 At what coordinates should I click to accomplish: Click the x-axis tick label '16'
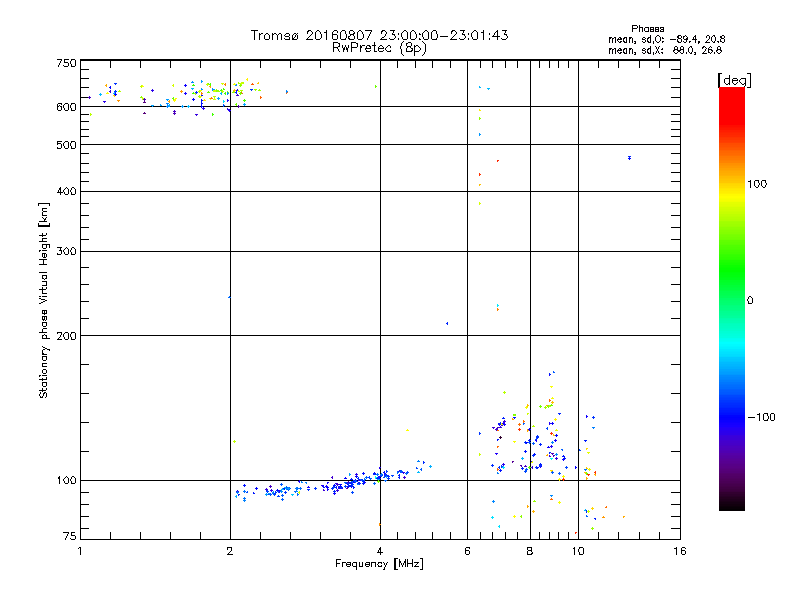coord(680,551)
